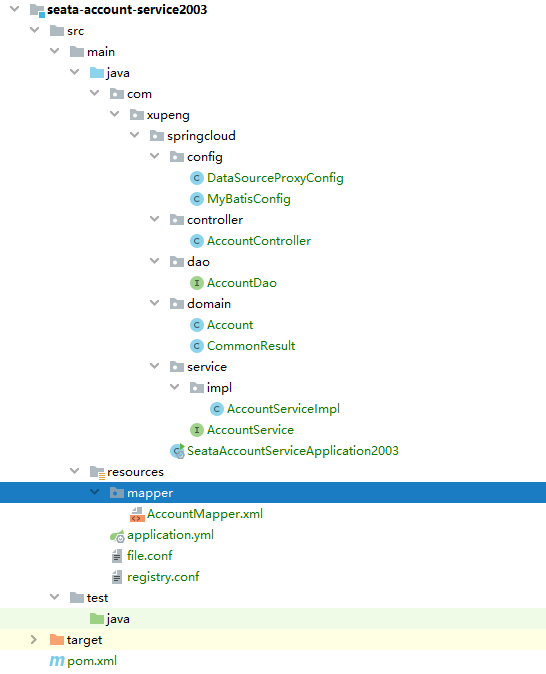Collapse the service package
Viewport: 546px width, 674px height.
pyautogui.click(x=155, y=366)
